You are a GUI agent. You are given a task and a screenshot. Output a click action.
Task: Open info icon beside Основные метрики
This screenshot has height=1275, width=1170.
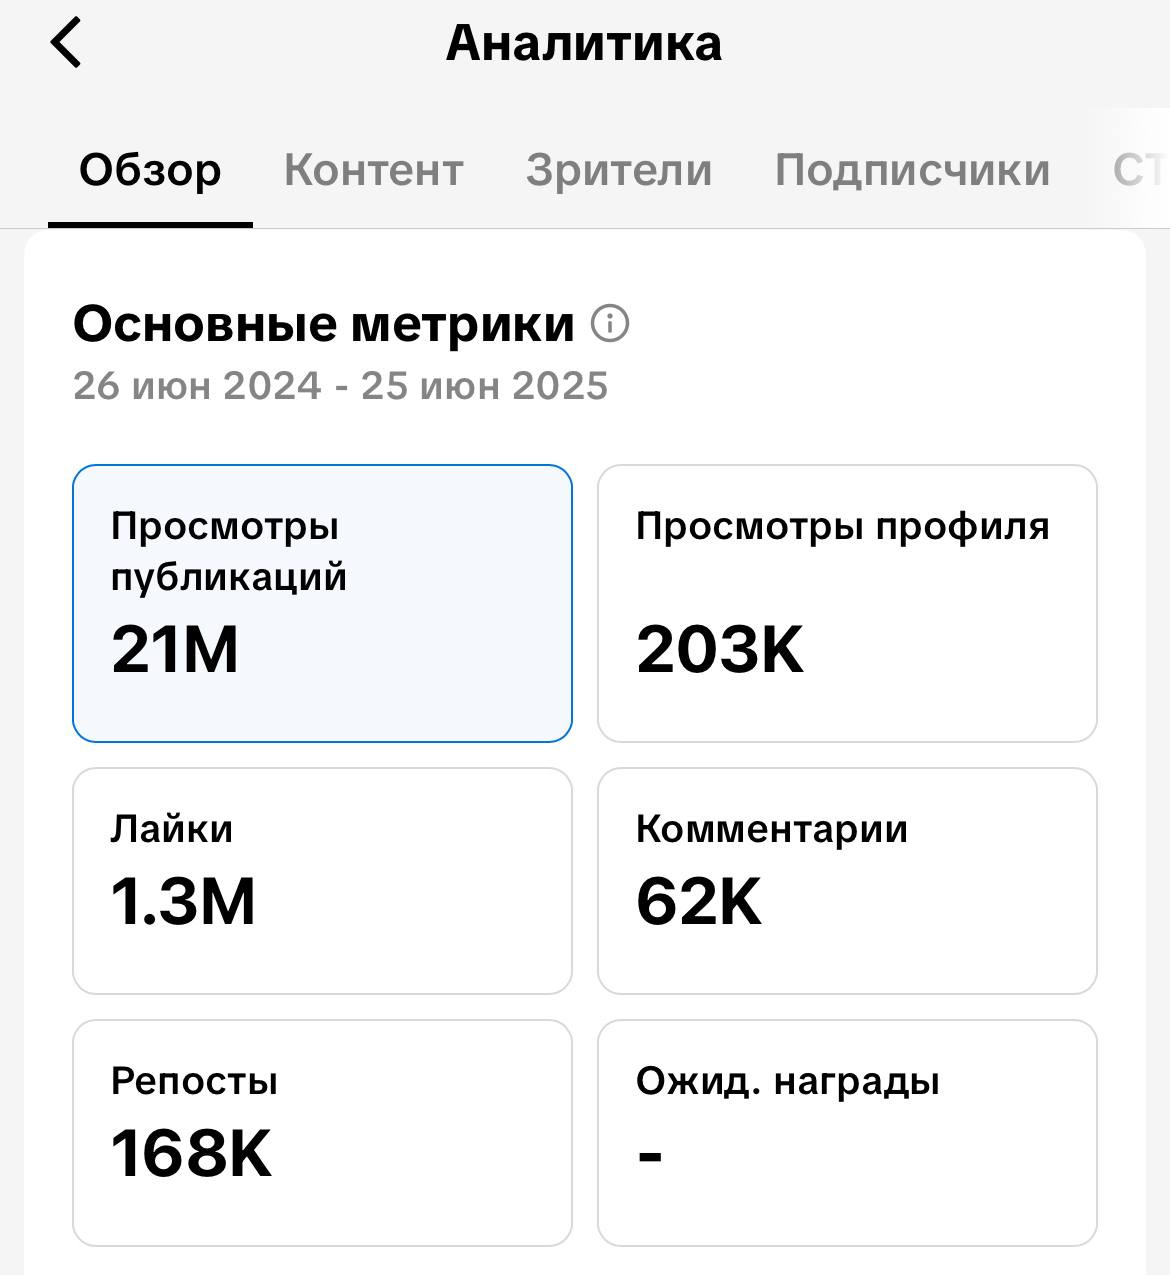pos(610,324)
